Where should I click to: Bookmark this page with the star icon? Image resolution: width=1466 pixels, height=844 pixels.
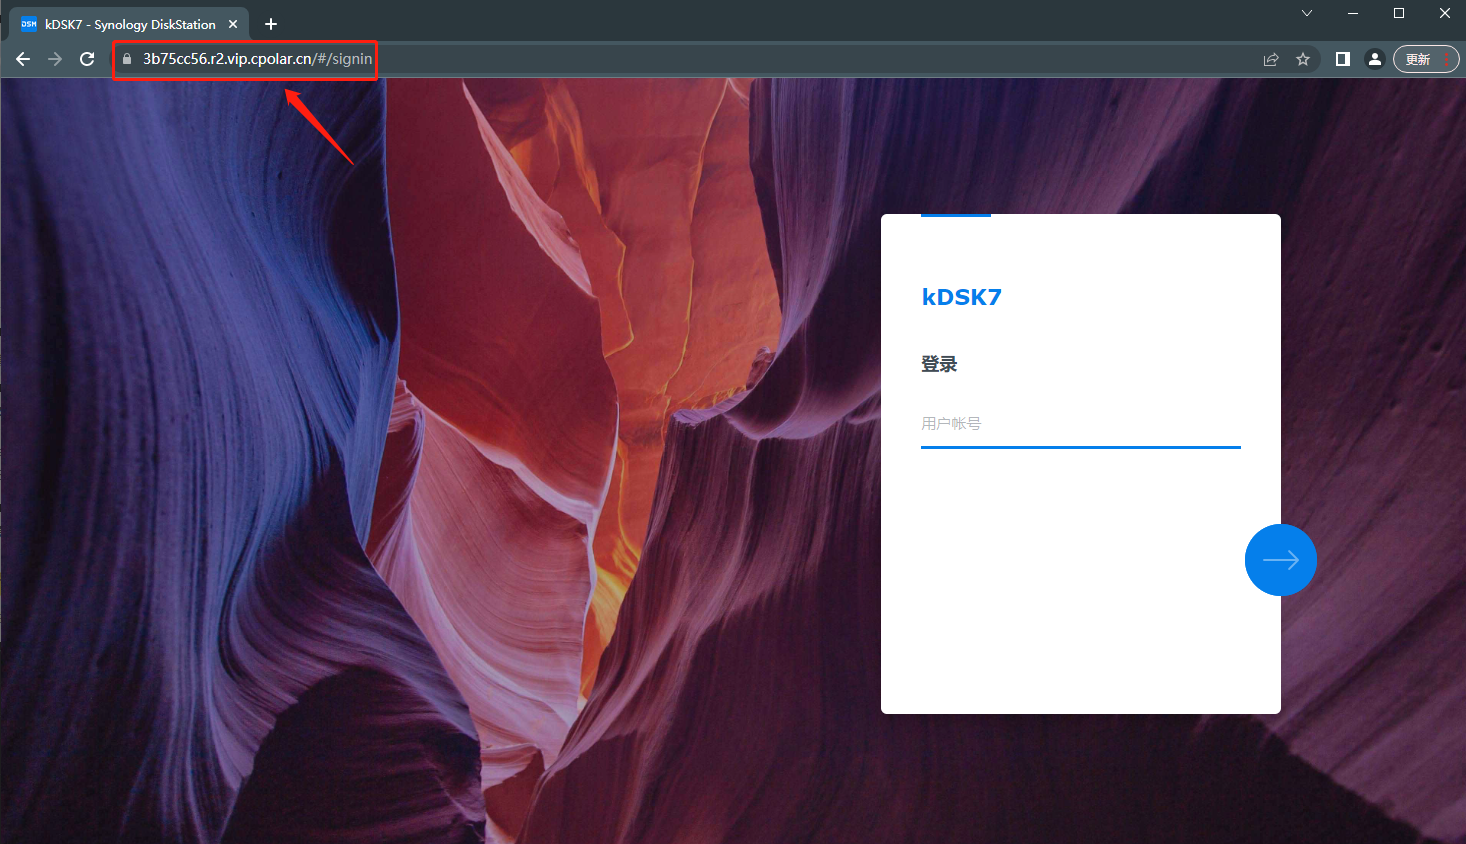(x=1303, y=59)
